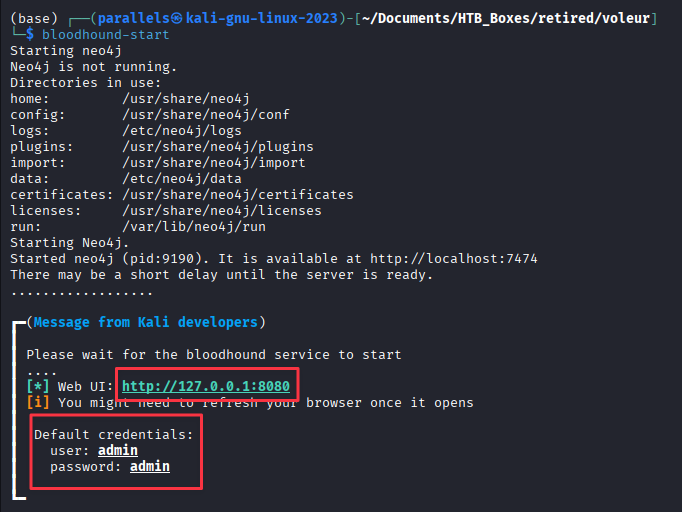Click the data path '/etc/neo4j/data'
Image resolution: width=682 pixels, height=512 pixels.
182,179
